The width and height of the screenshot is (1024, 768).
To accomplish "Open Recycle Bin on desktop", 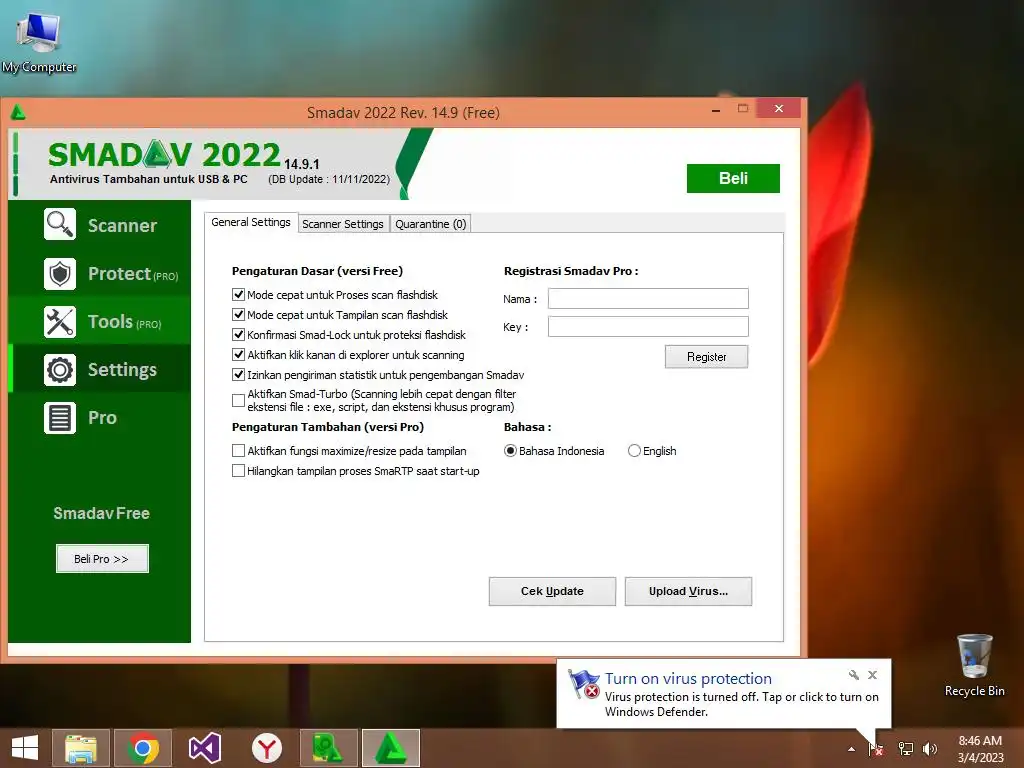I will (974, 665).
